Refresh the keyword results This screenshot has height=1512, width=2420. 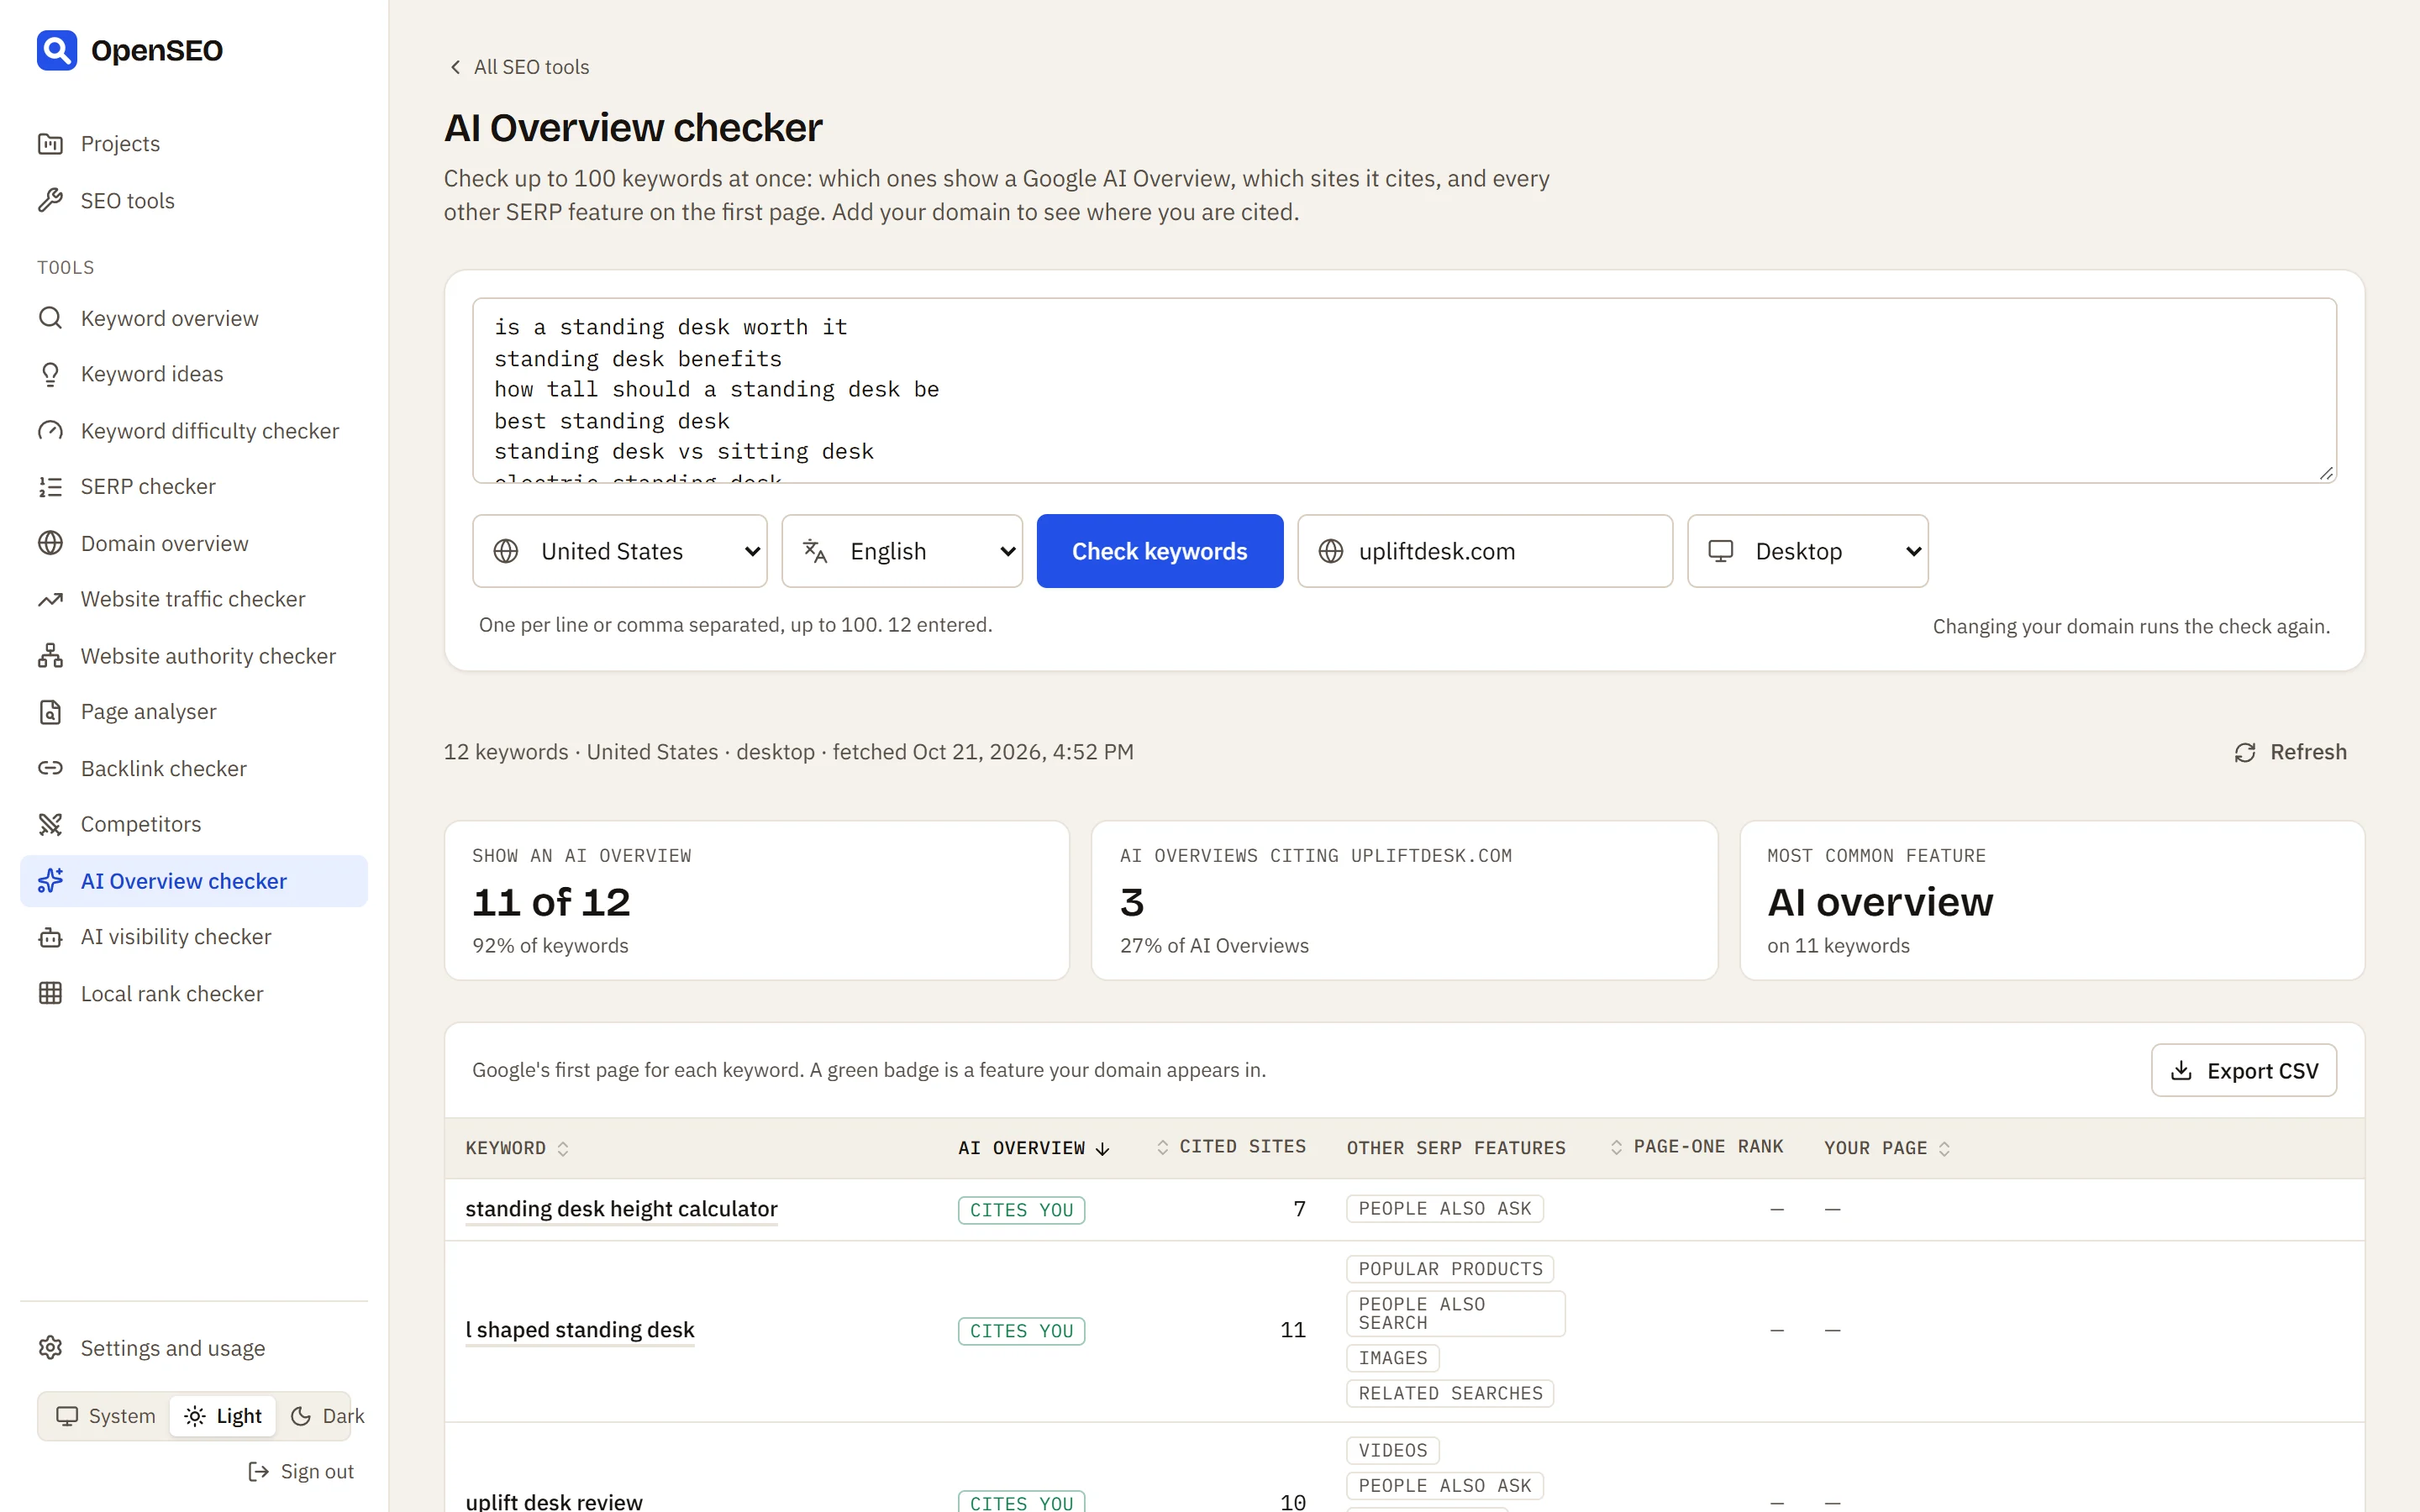coord(2290,752)
